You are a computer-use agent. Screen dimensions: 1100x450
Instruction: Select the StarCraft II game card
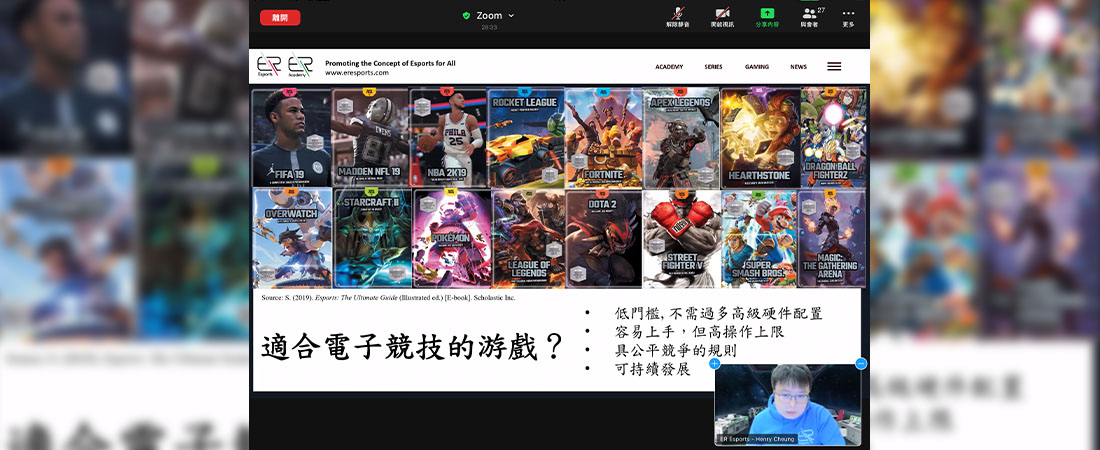click(373, 238)
